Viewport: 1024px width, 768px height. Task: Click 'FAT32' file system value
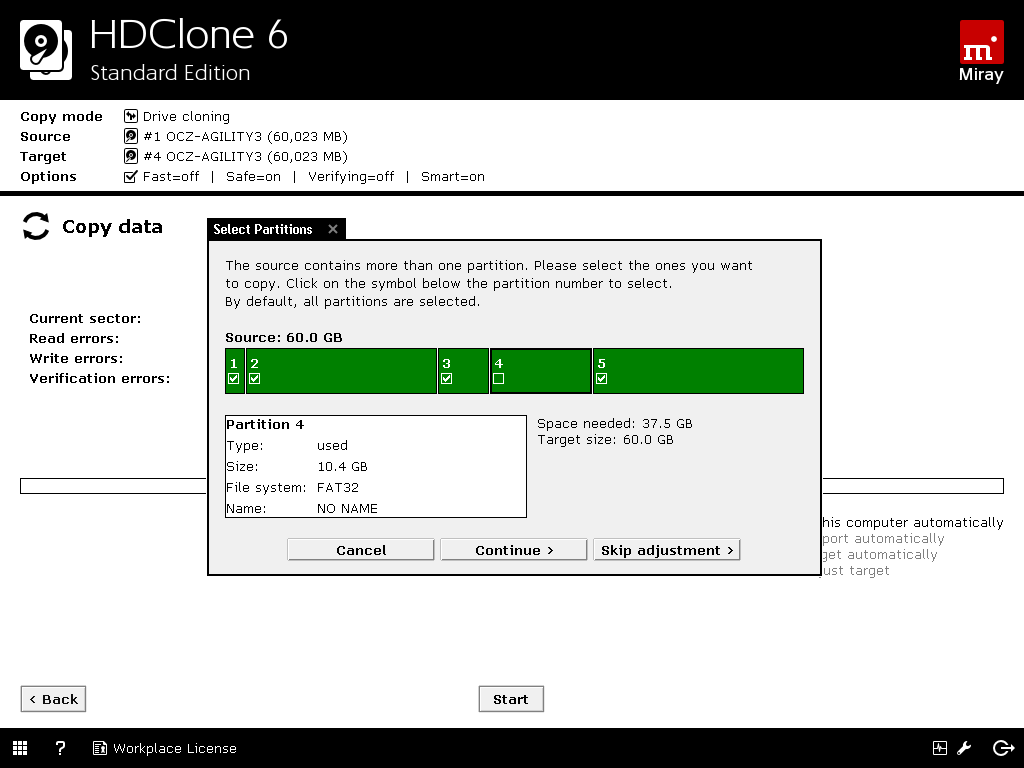tap(338, 487)
